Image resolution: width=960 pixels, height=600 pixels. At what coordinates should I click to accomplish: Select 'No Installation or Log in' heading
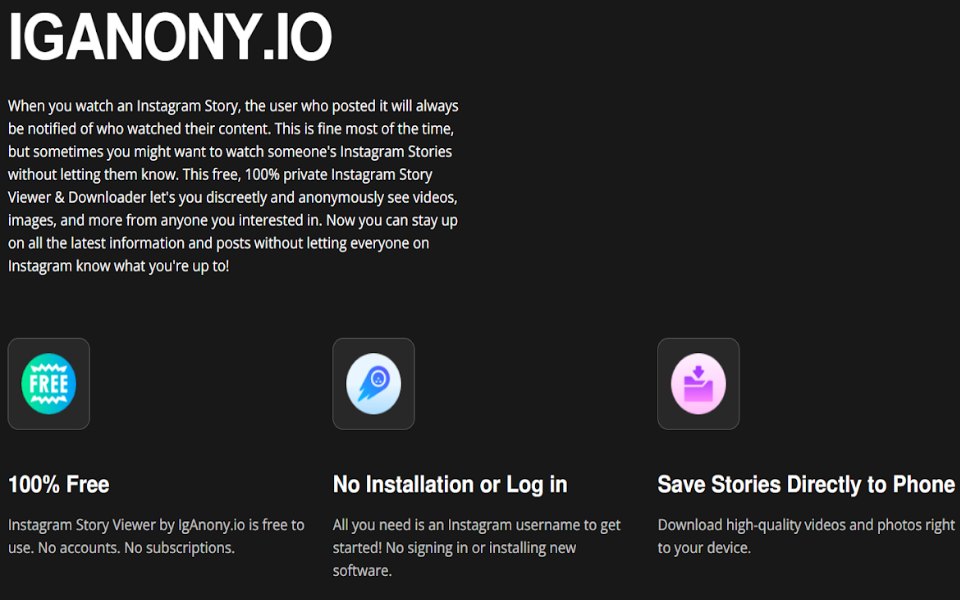coord(450,485)
